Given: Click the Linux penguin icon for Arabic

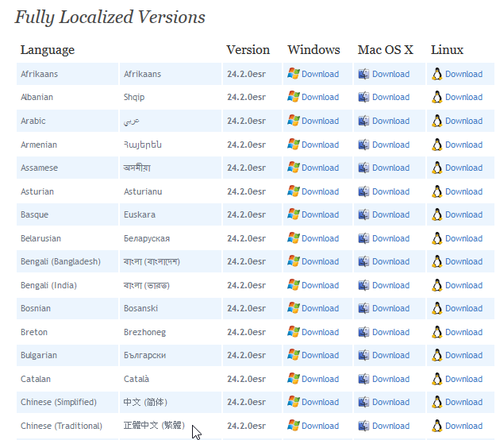Looking at the screenshot, I should pyautogui.click(x=437, y=121).
